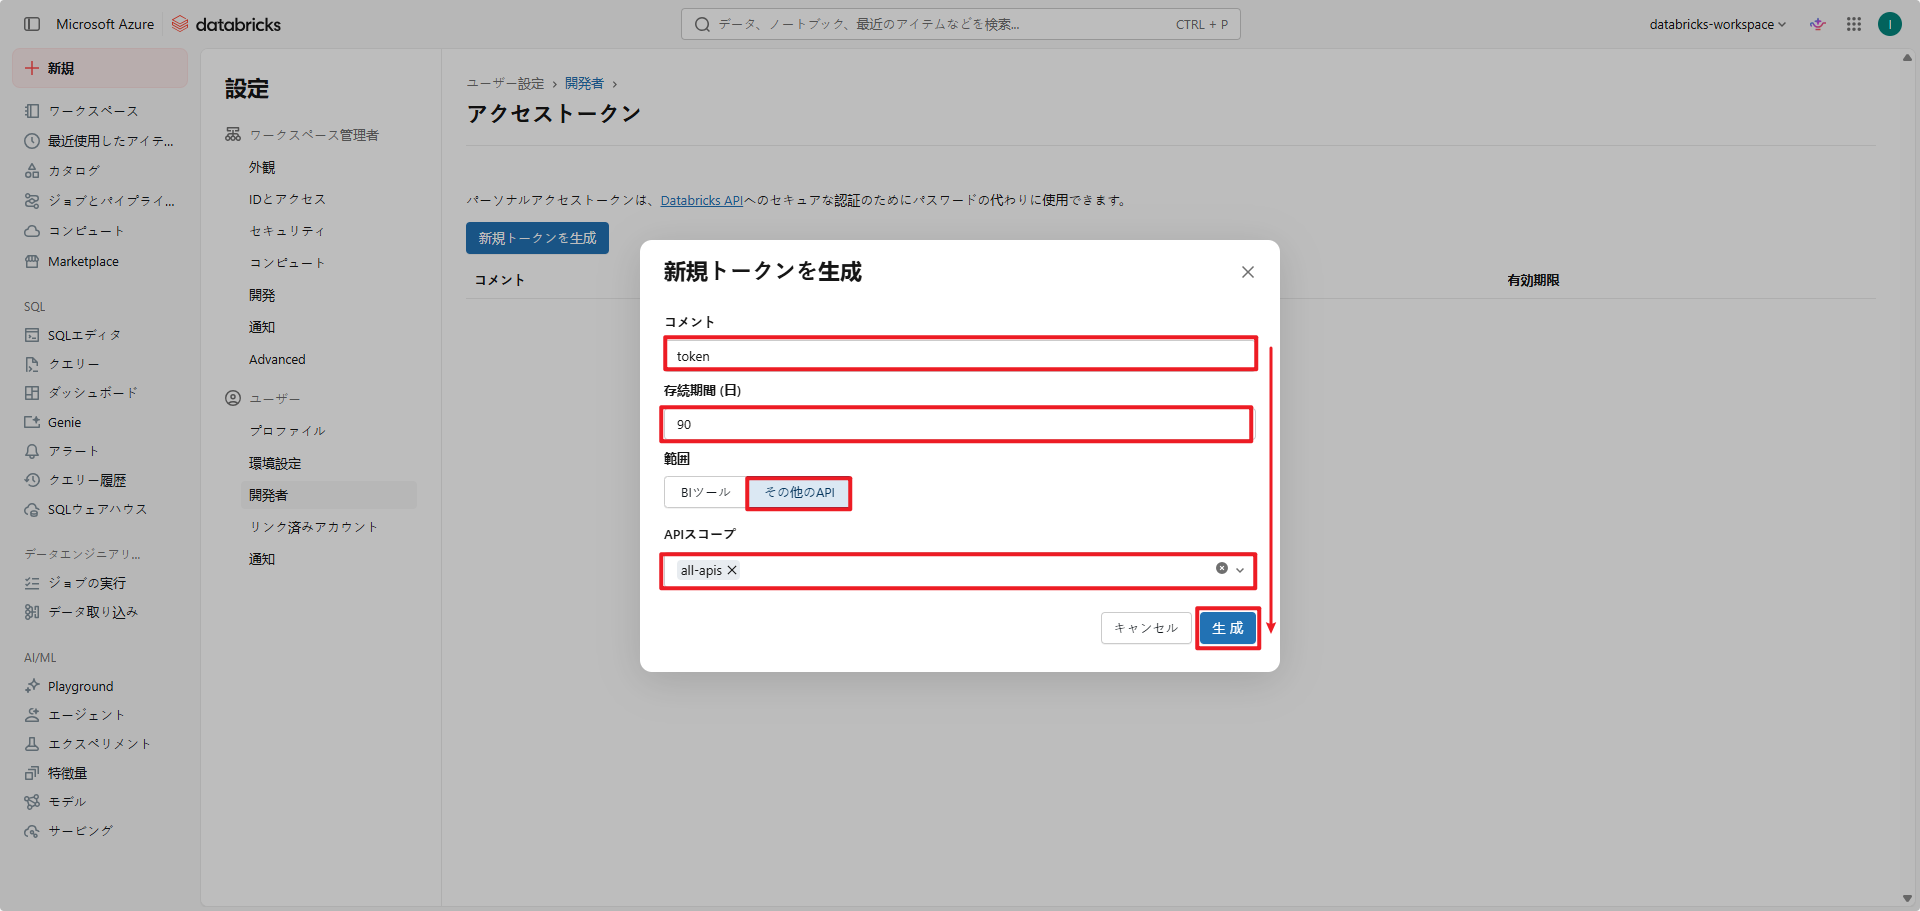Open the プロファイル settings page
The height and width of the screenshot is (911, 1920).
[x=287, y=431]
